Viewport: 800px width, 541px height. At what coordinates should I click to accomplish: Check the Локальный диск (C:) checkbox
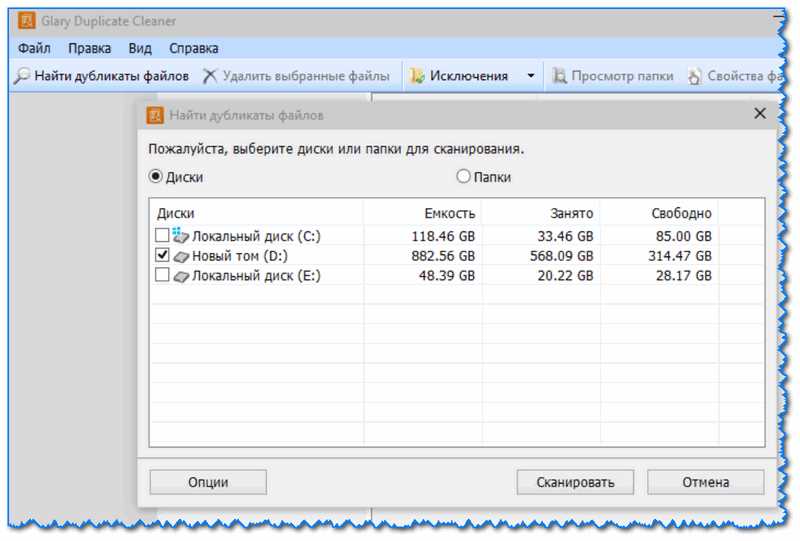pyautogui.click(x=162, y=235)
